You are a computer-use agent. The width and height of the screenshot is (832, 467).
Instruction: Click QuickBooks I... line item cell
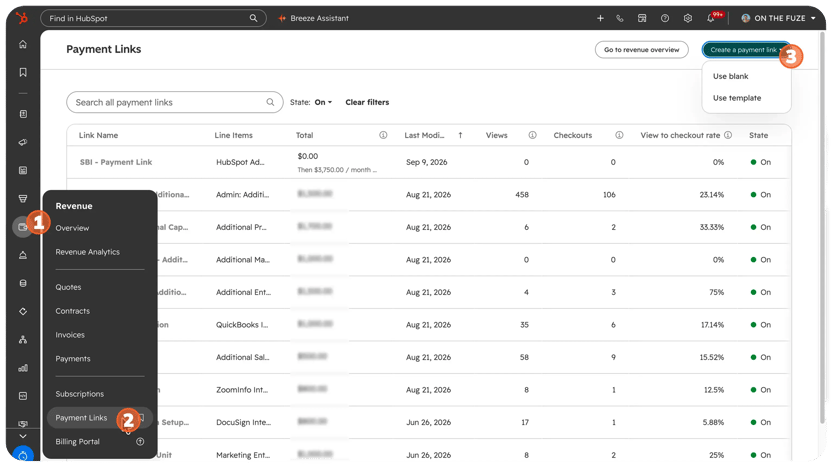[241, 325]
